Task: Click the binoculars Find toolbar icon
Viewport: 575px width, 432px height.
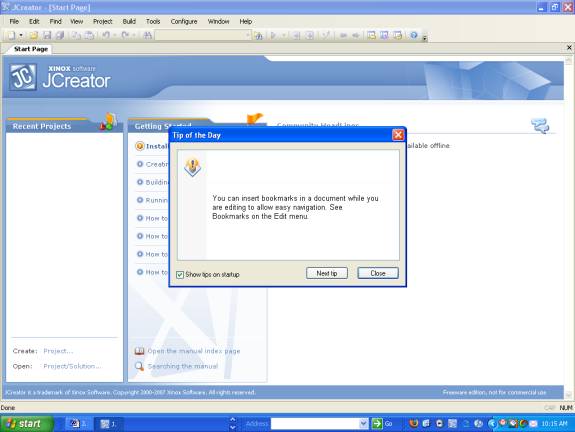Action: pyautogui.click(x=147, y=35)
